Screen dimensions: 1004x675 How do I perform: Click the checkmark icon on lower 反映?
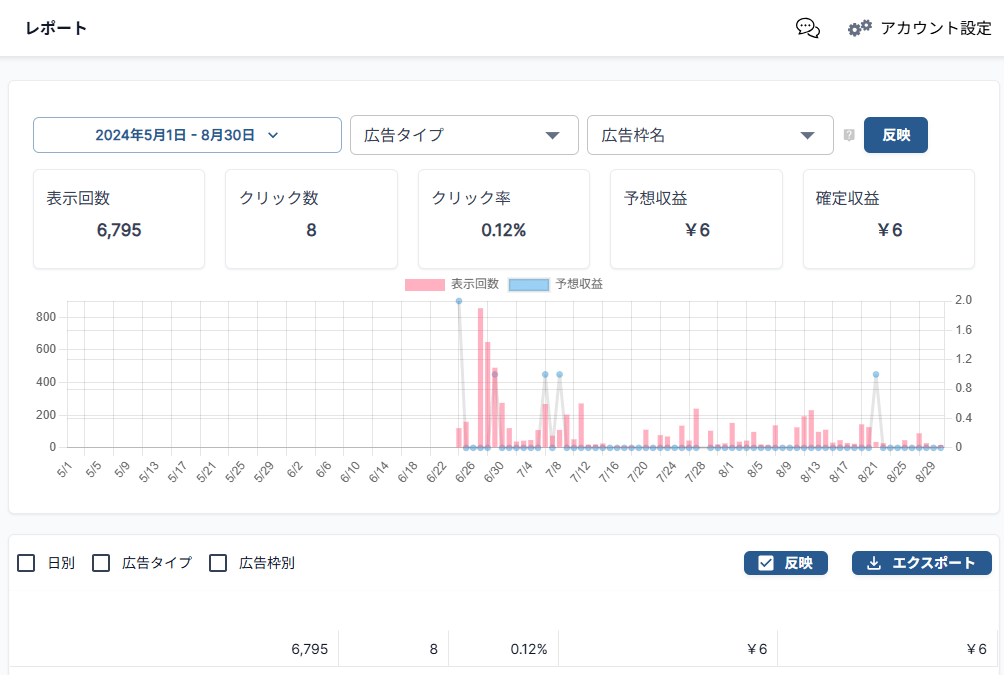tap(766, 563)
